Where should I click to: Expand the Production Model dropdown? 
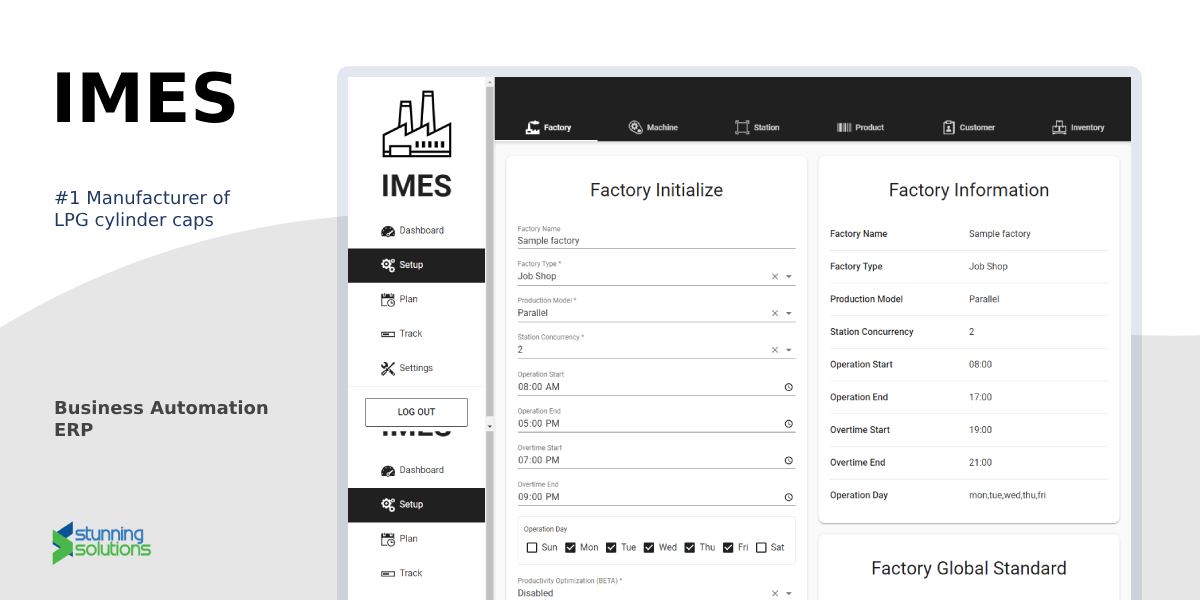click(789, 312)
